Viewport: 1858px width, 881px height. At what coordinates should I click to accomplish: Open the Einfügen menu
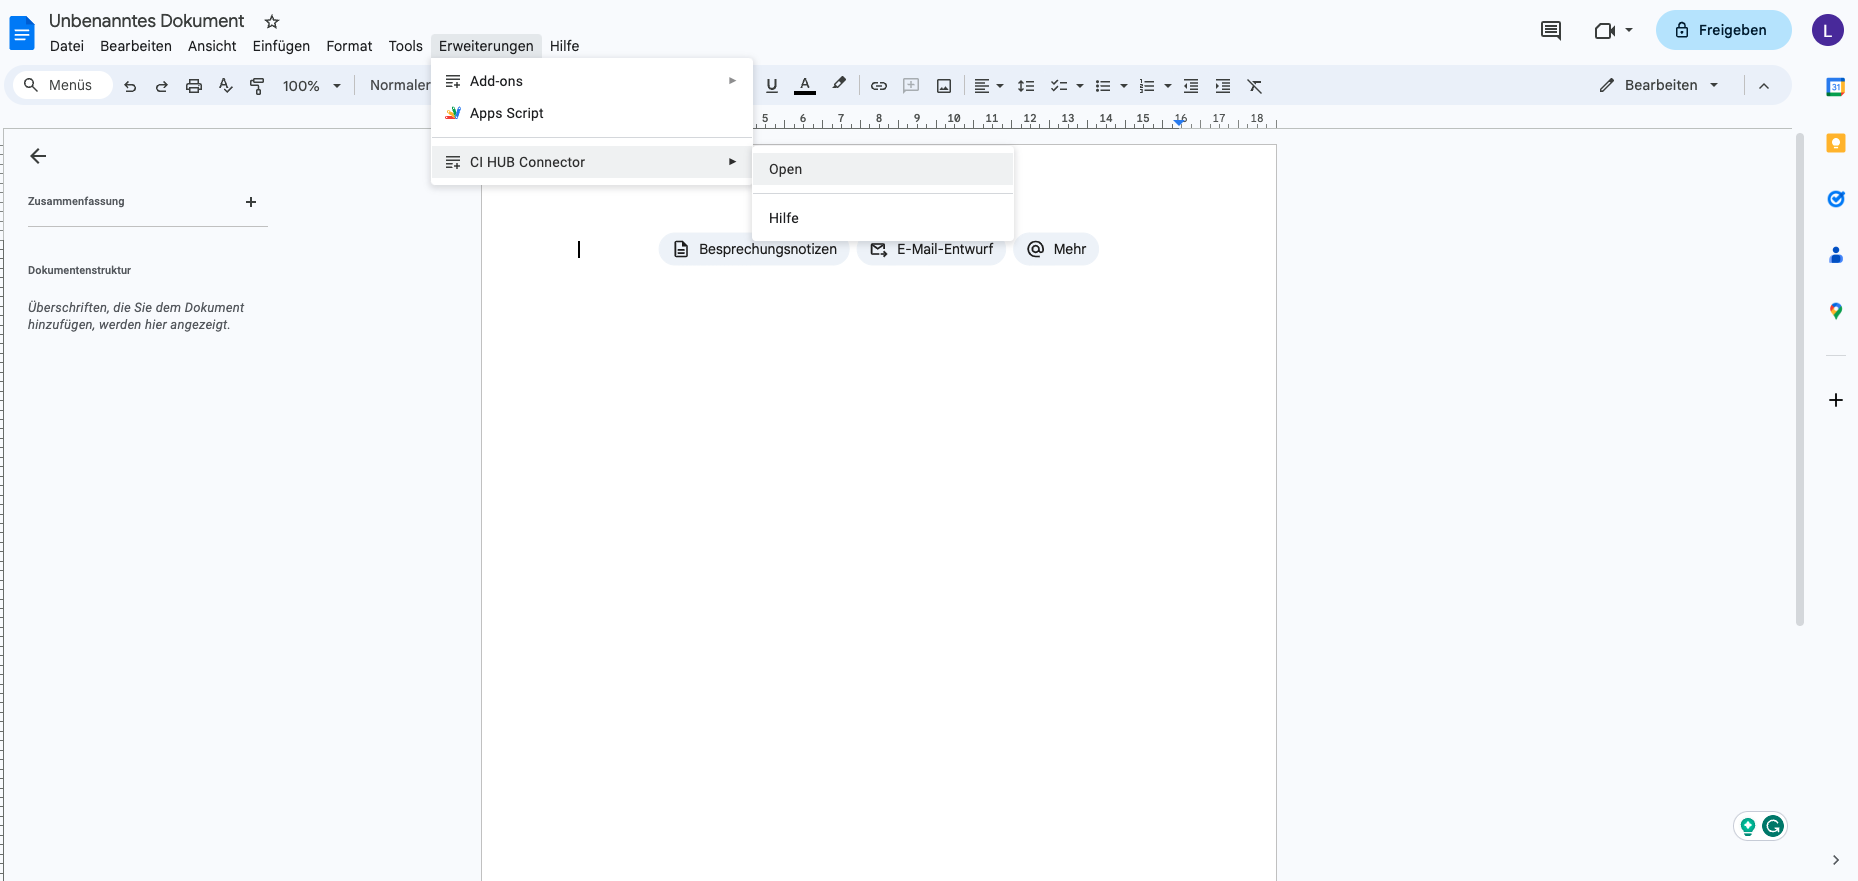coord(281,46)
